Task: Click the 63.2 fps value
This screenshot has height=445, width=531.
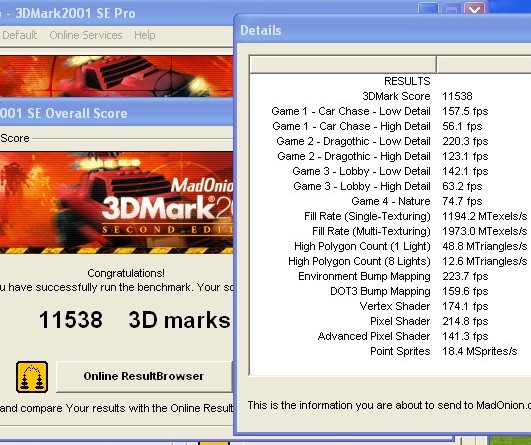Action: (462, 186)
